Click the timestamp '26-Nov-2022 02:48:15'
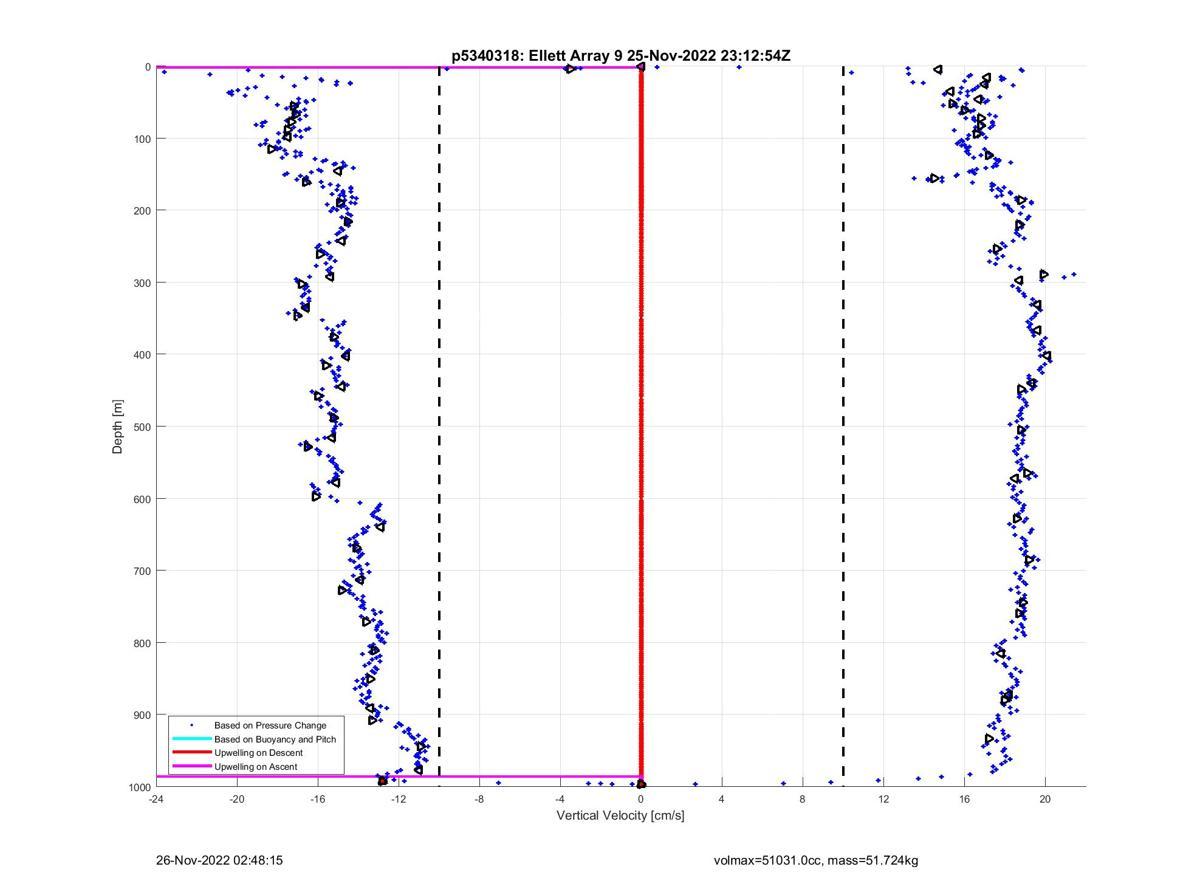Image resolution: width=1200 pixels, height=885 pixels. pos(219,860)
